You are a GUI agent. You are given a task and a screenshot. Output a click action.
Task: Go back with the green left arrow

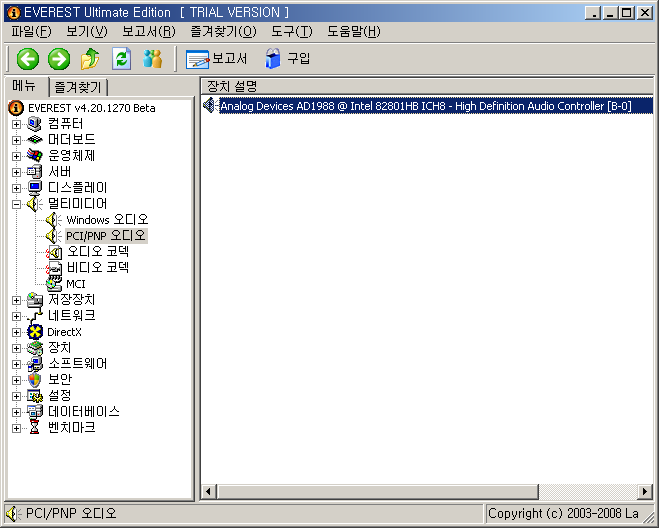point(28,59)
